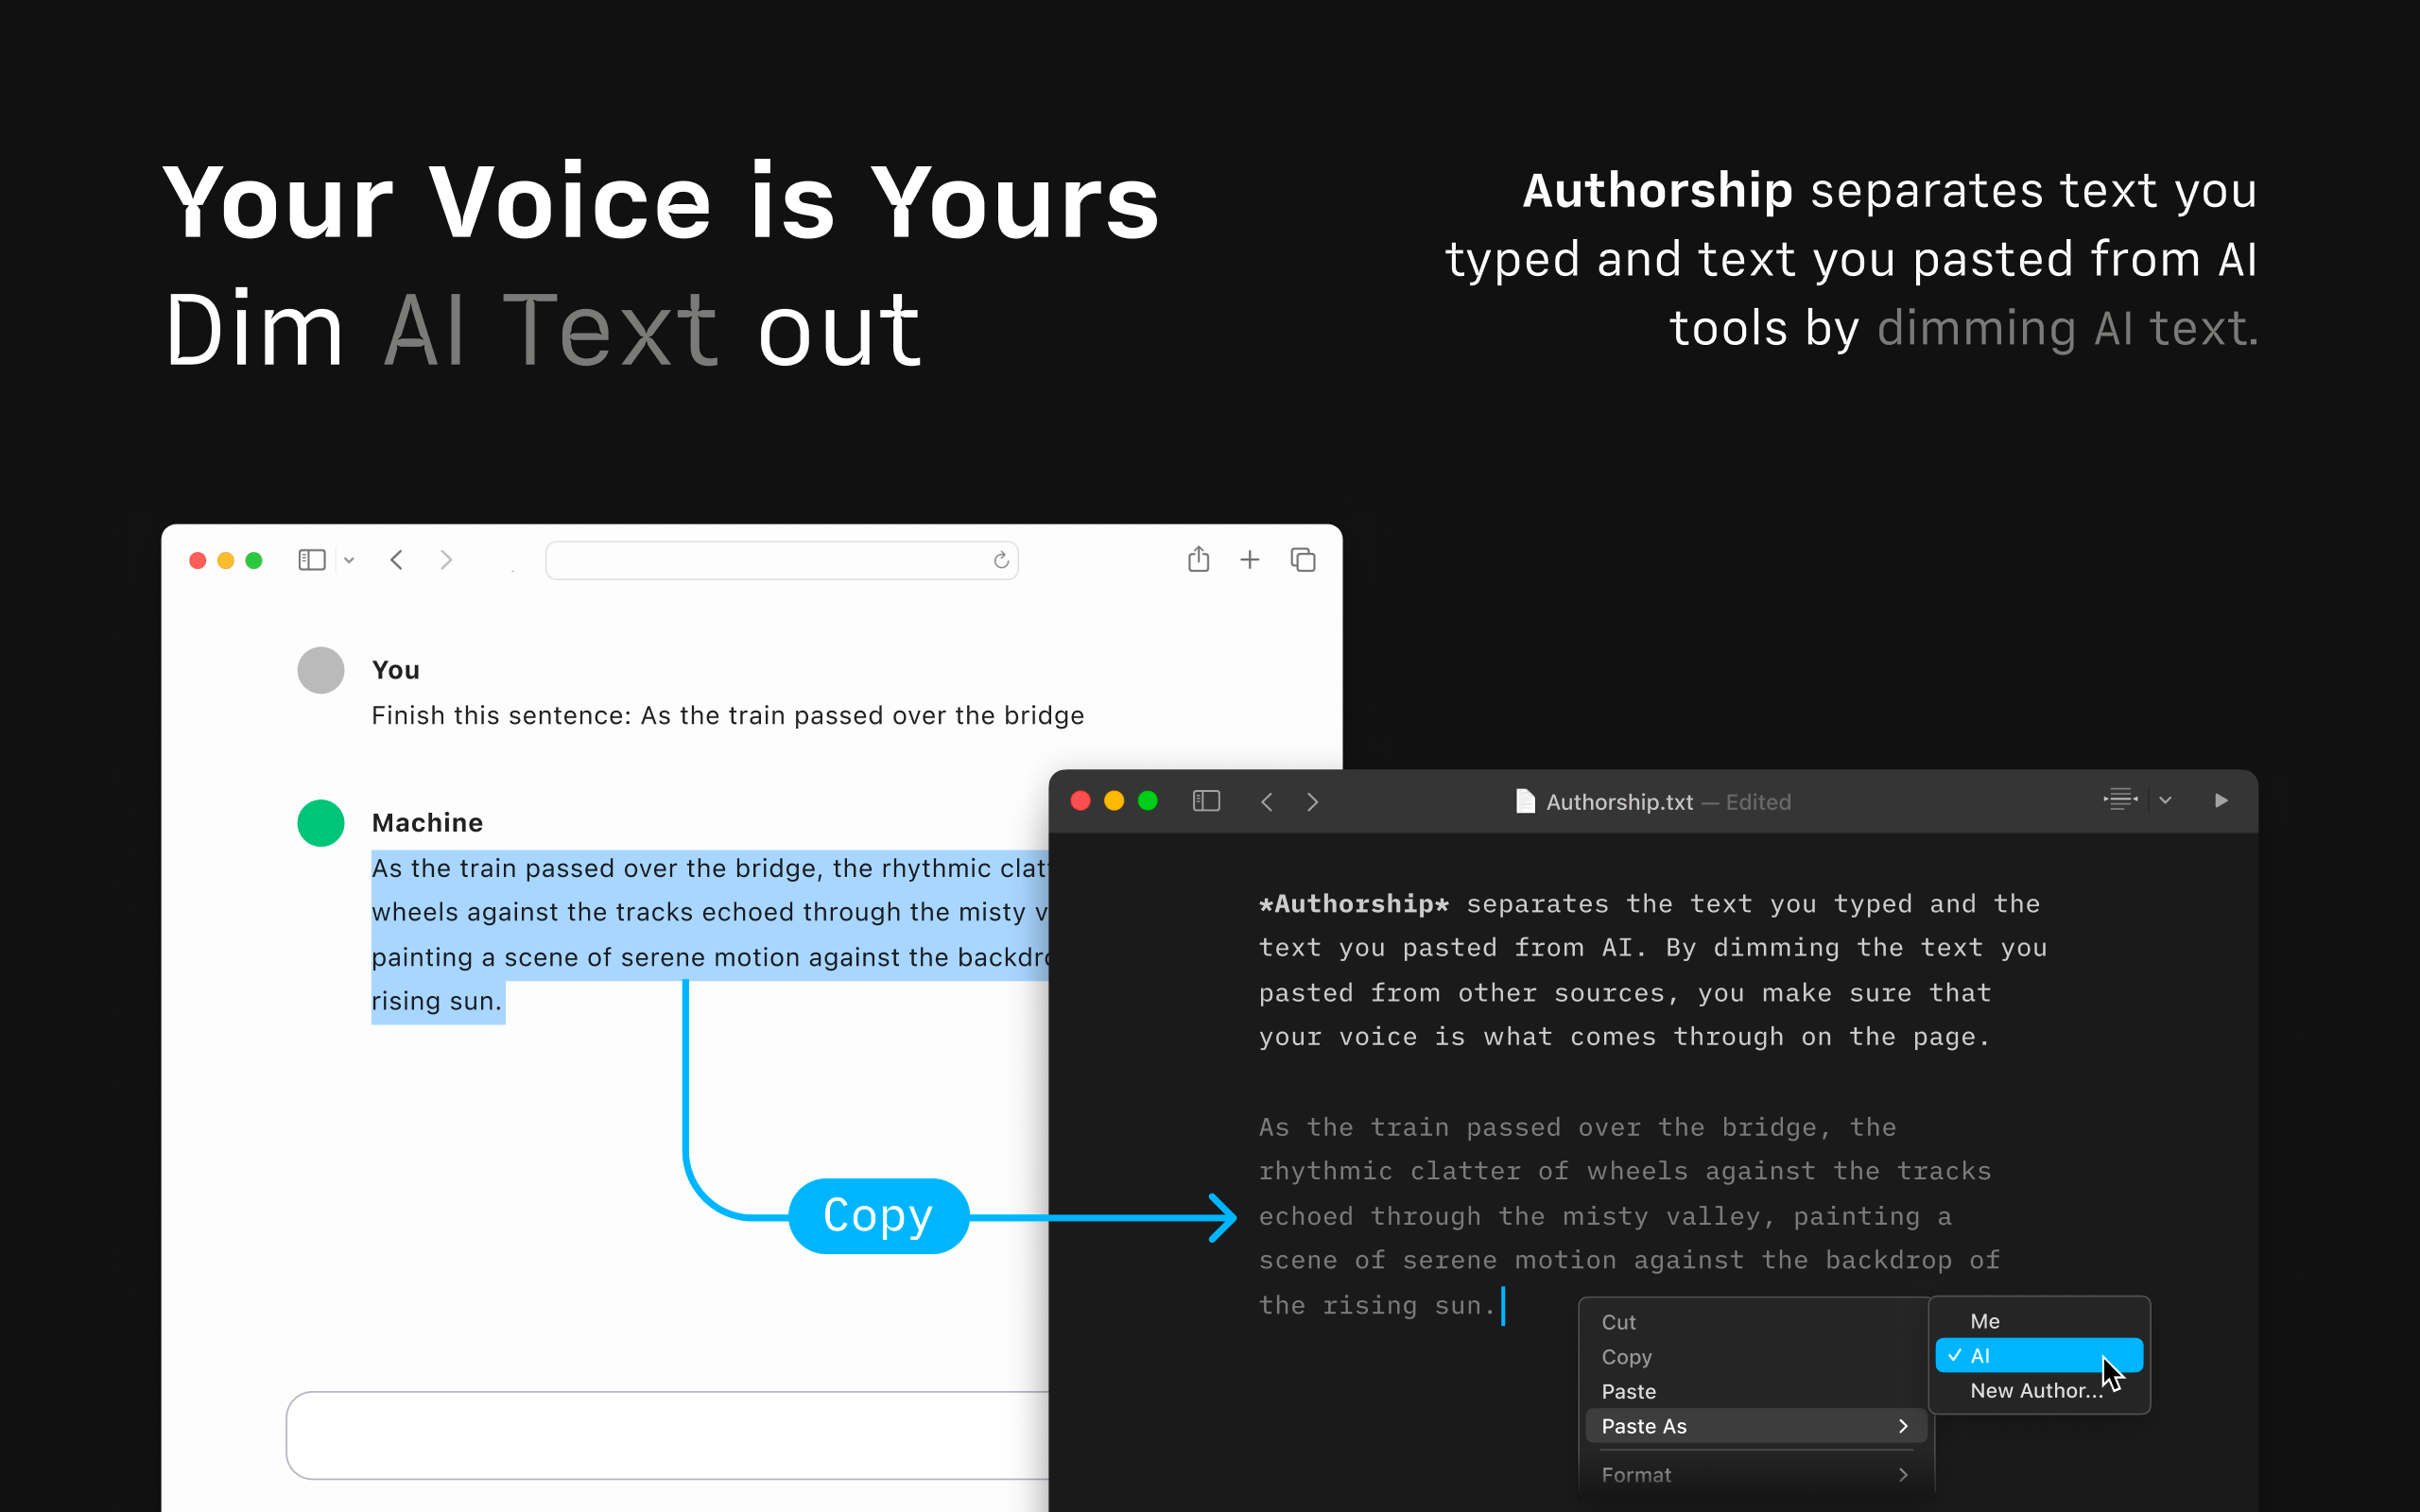This screenshot has width=2420, height=1512.
Task: Choose New Author... in the submenu
Action: (2036, 1391)
